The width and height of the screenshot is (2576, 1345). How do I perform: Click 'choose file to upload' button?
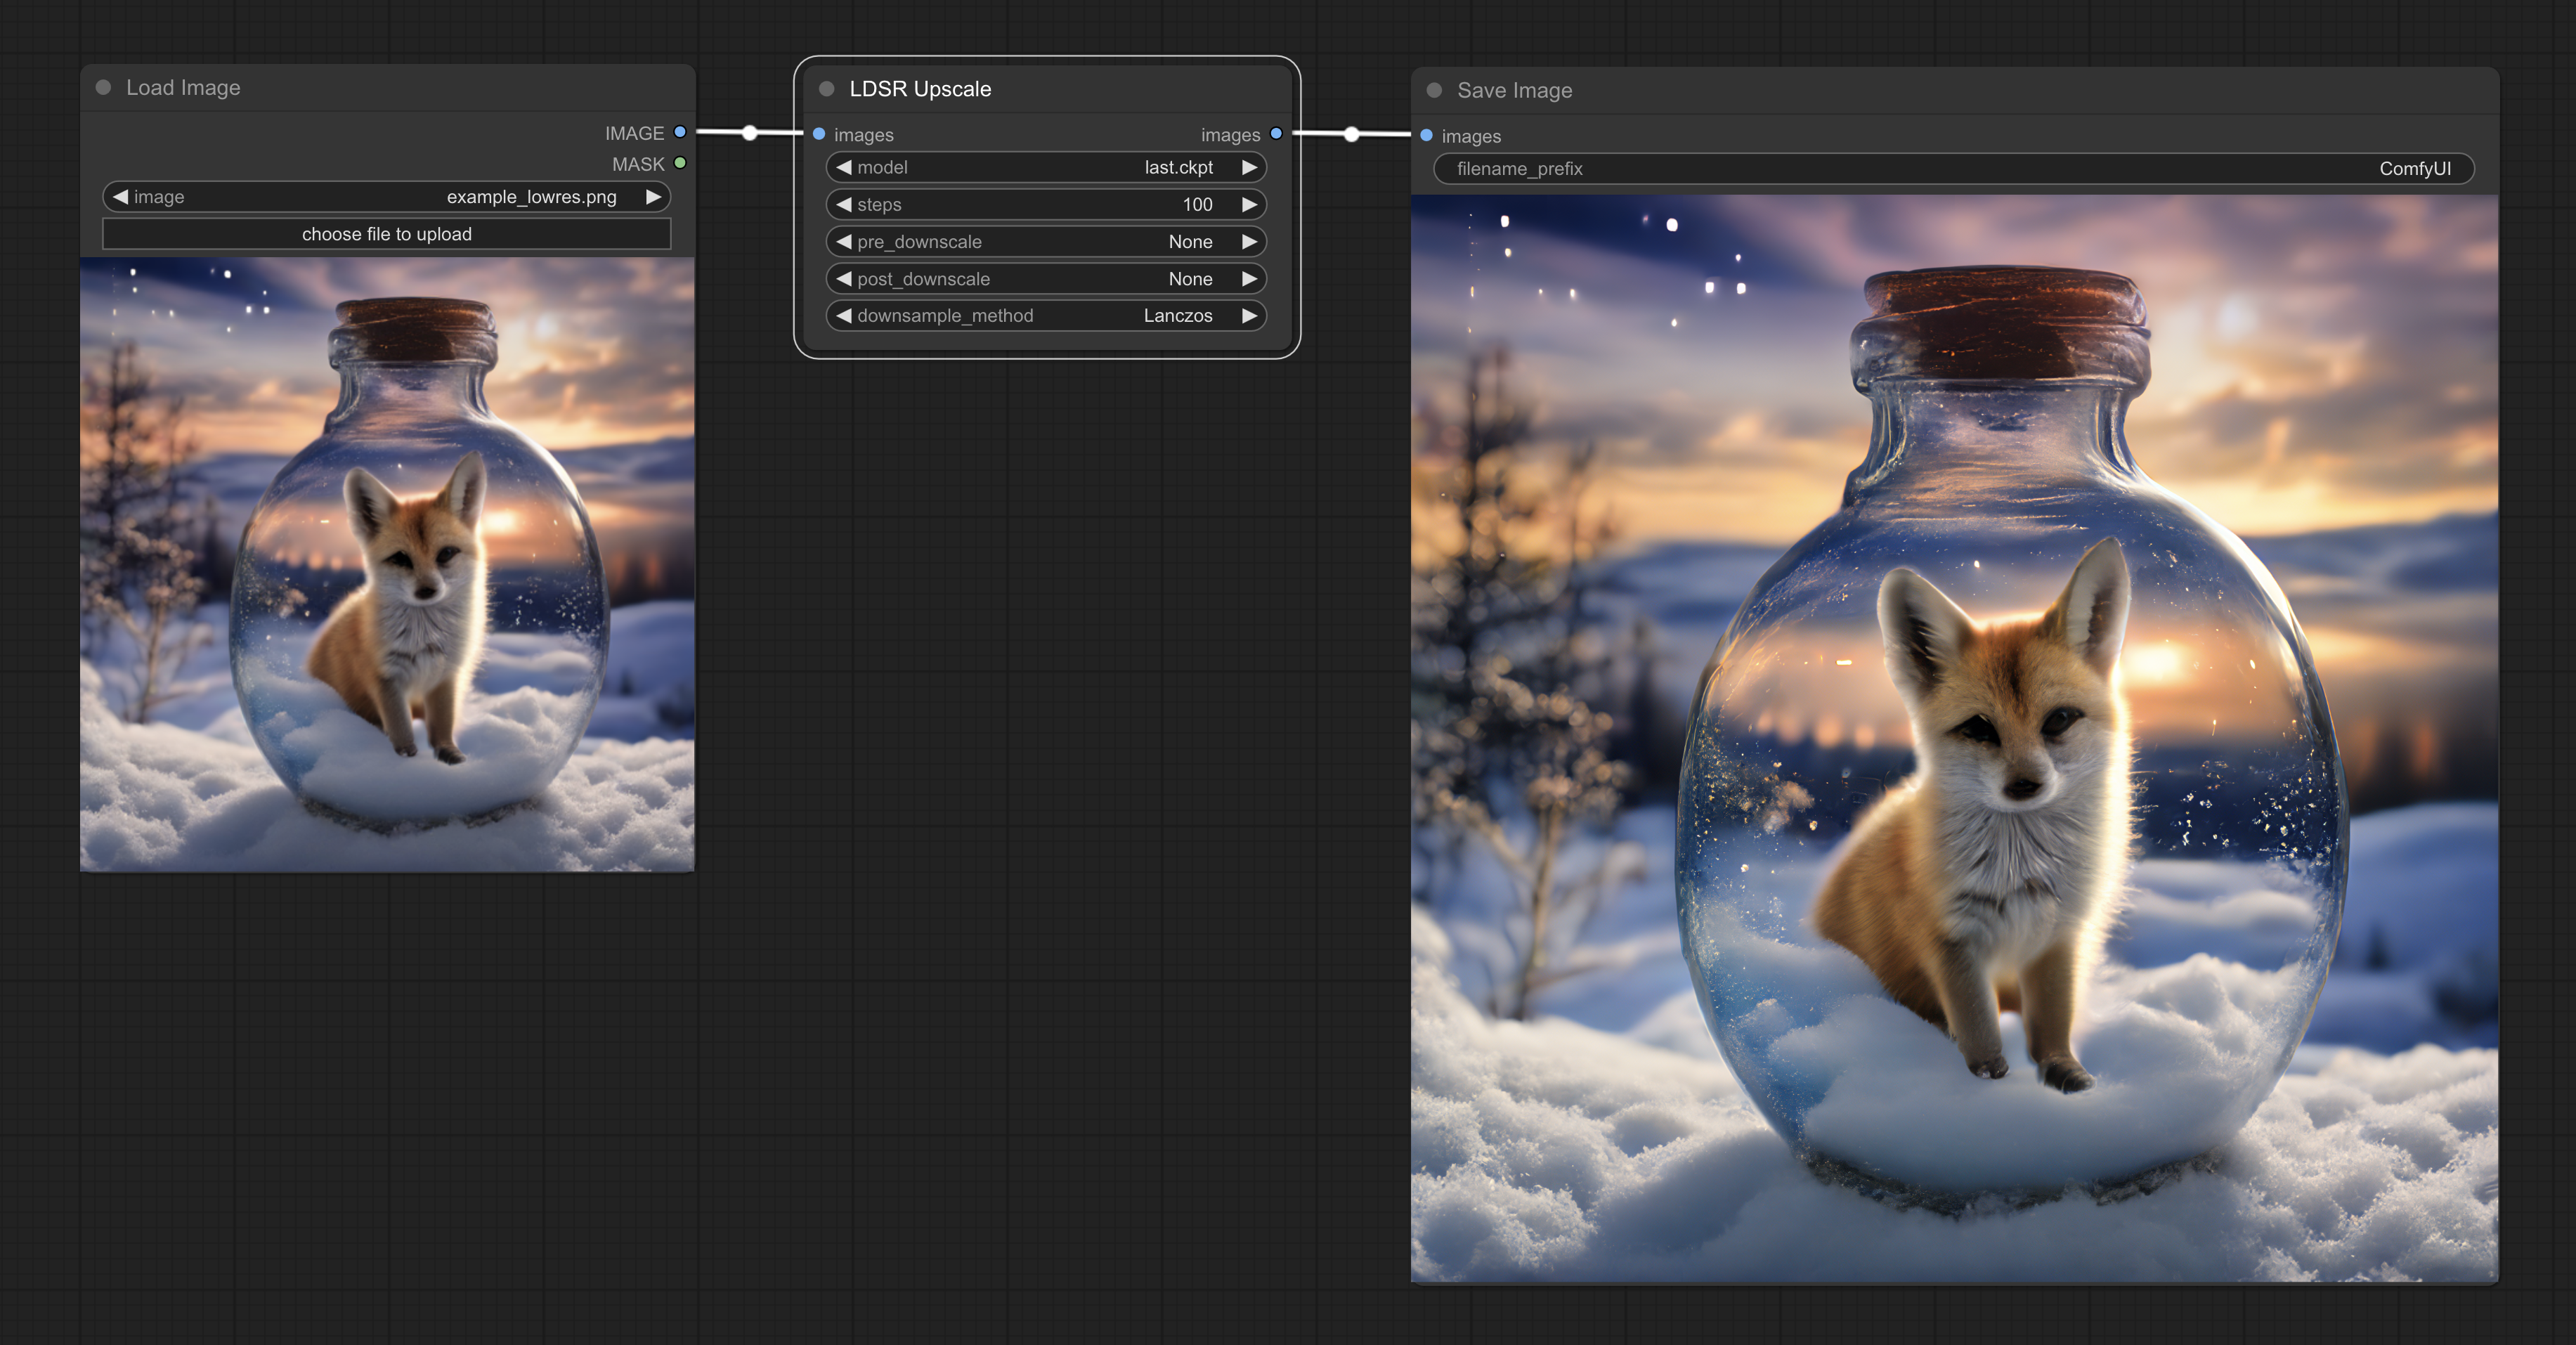tap(387, 234)
